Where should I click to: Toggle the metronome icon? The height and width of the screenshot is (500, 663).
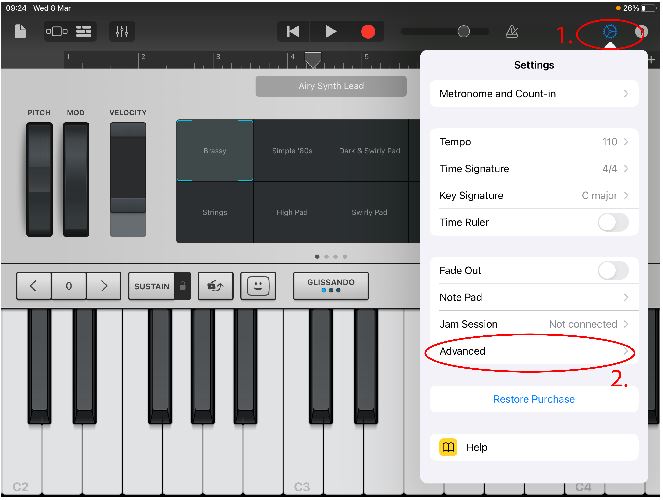[x=512, y=32]
